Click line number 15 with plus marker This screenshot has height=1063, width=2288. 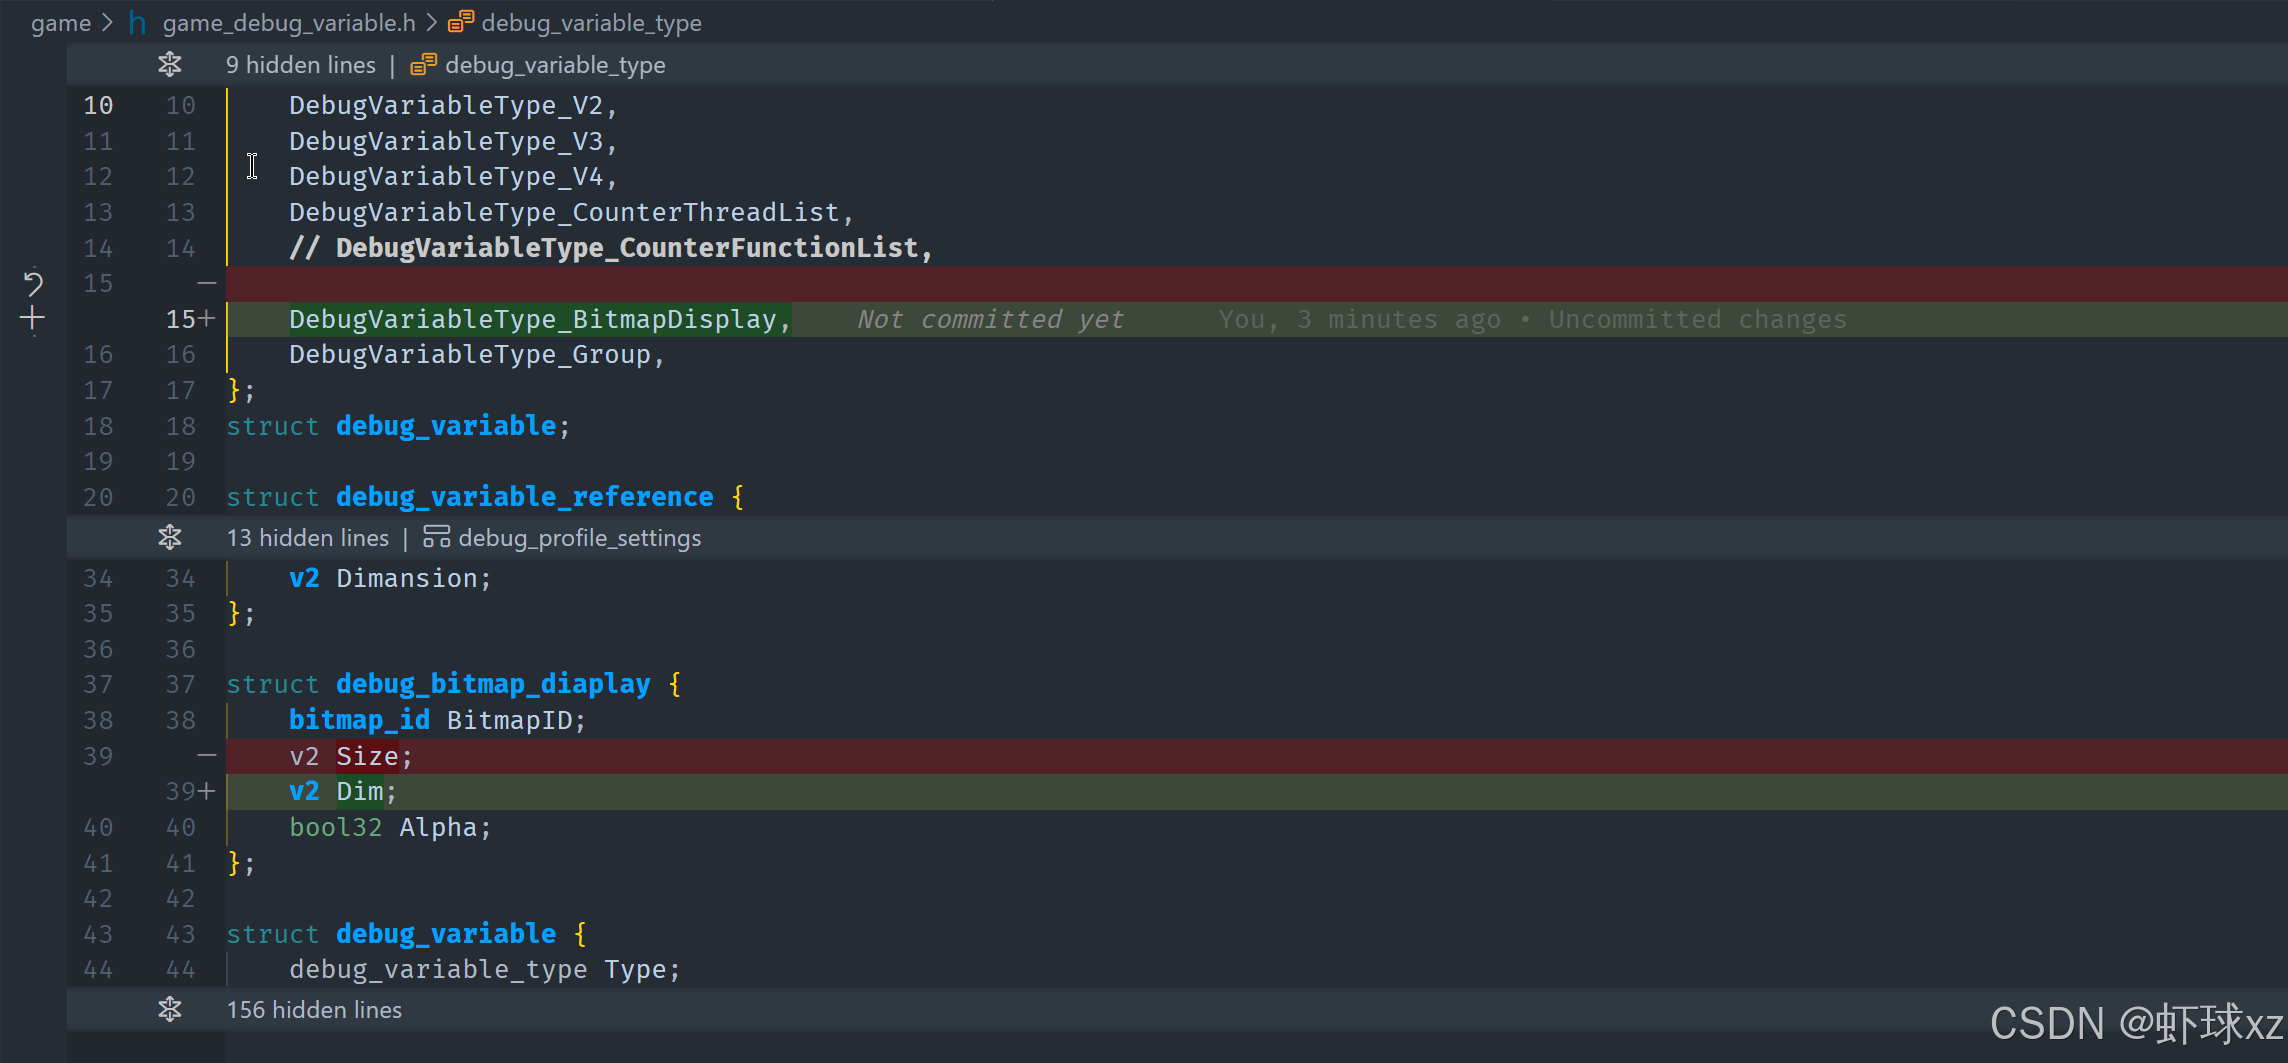point(189,319)
